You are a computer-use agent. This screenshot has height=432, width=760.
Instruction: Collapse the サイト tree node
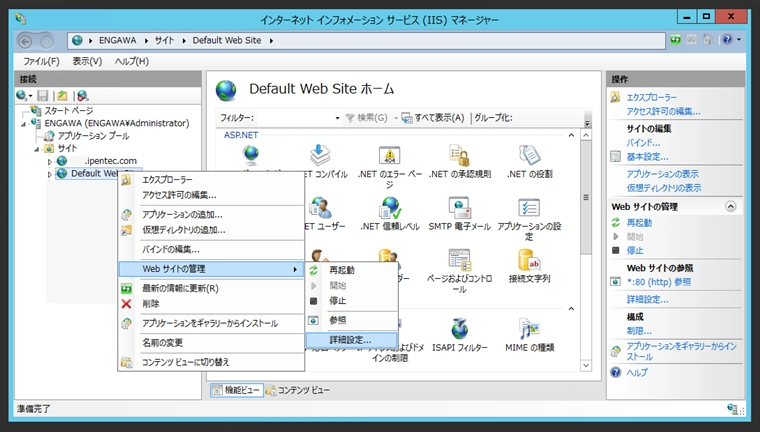coord(36,149)
